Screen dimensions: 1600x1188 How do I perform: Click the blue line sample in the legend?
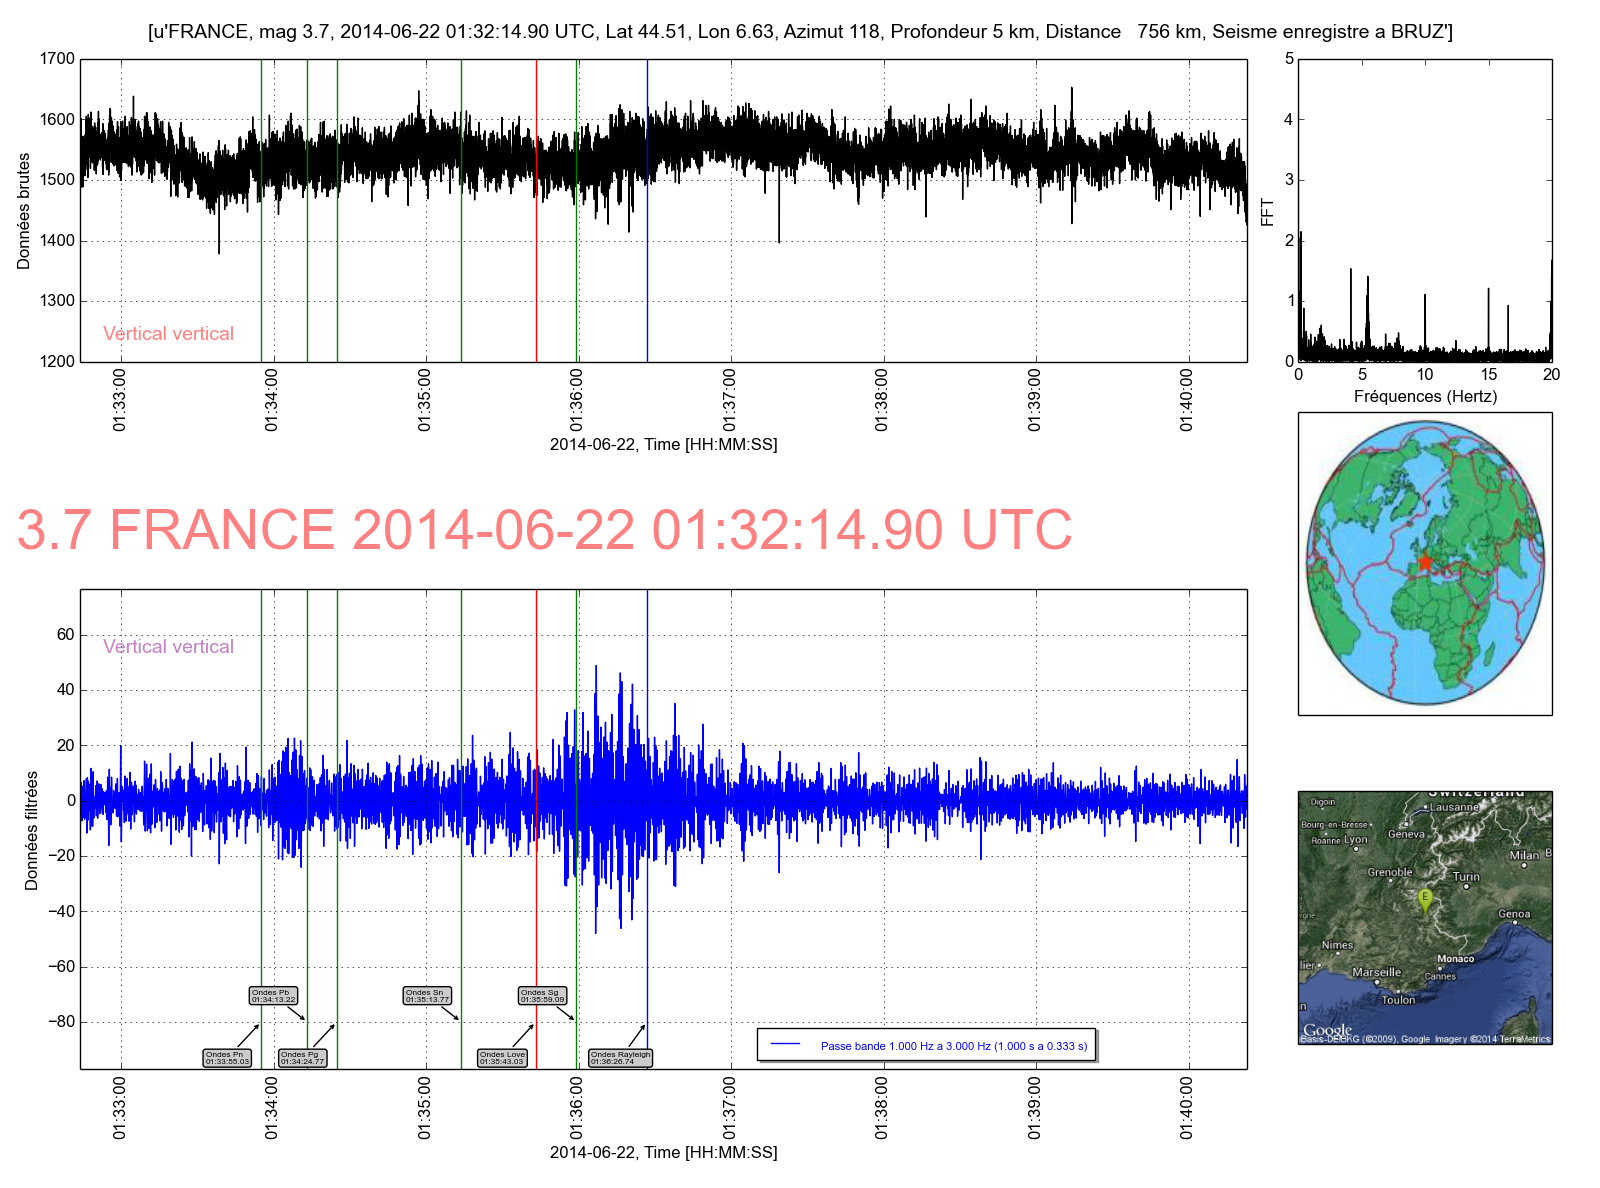786,1045
